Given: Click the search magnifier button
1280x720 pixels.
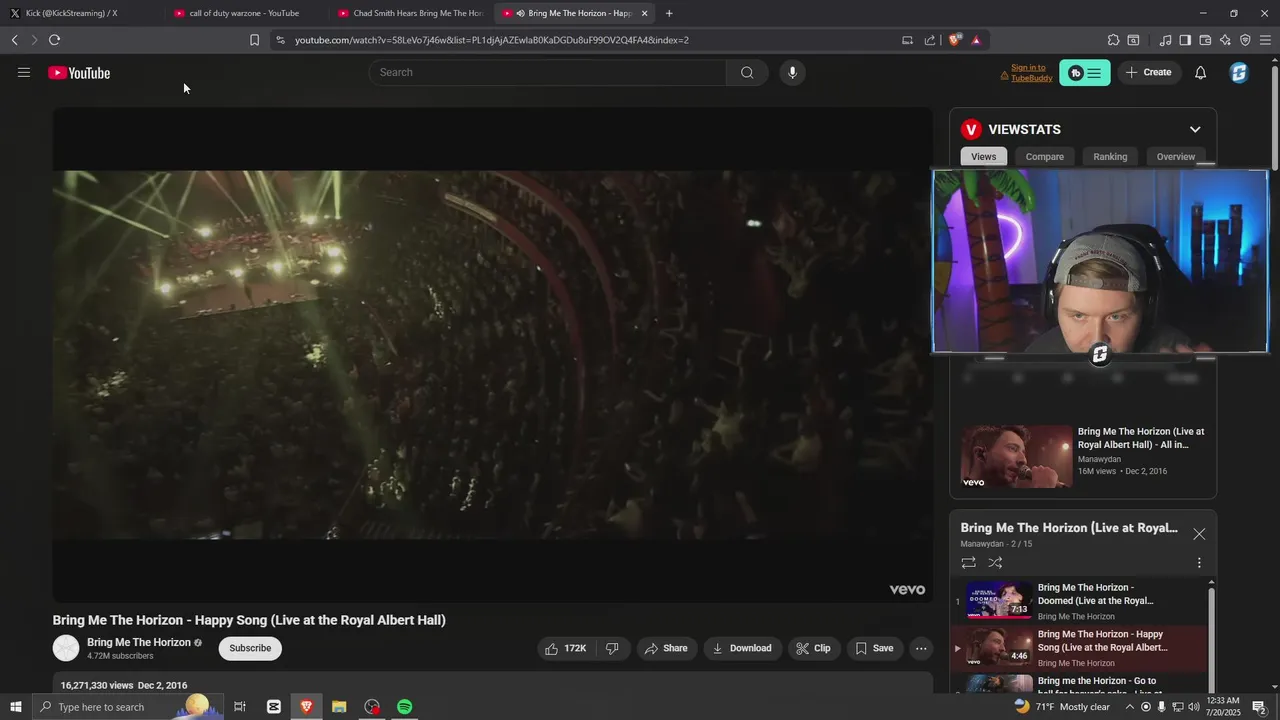Looking at the screenshot, I should 747,72.
